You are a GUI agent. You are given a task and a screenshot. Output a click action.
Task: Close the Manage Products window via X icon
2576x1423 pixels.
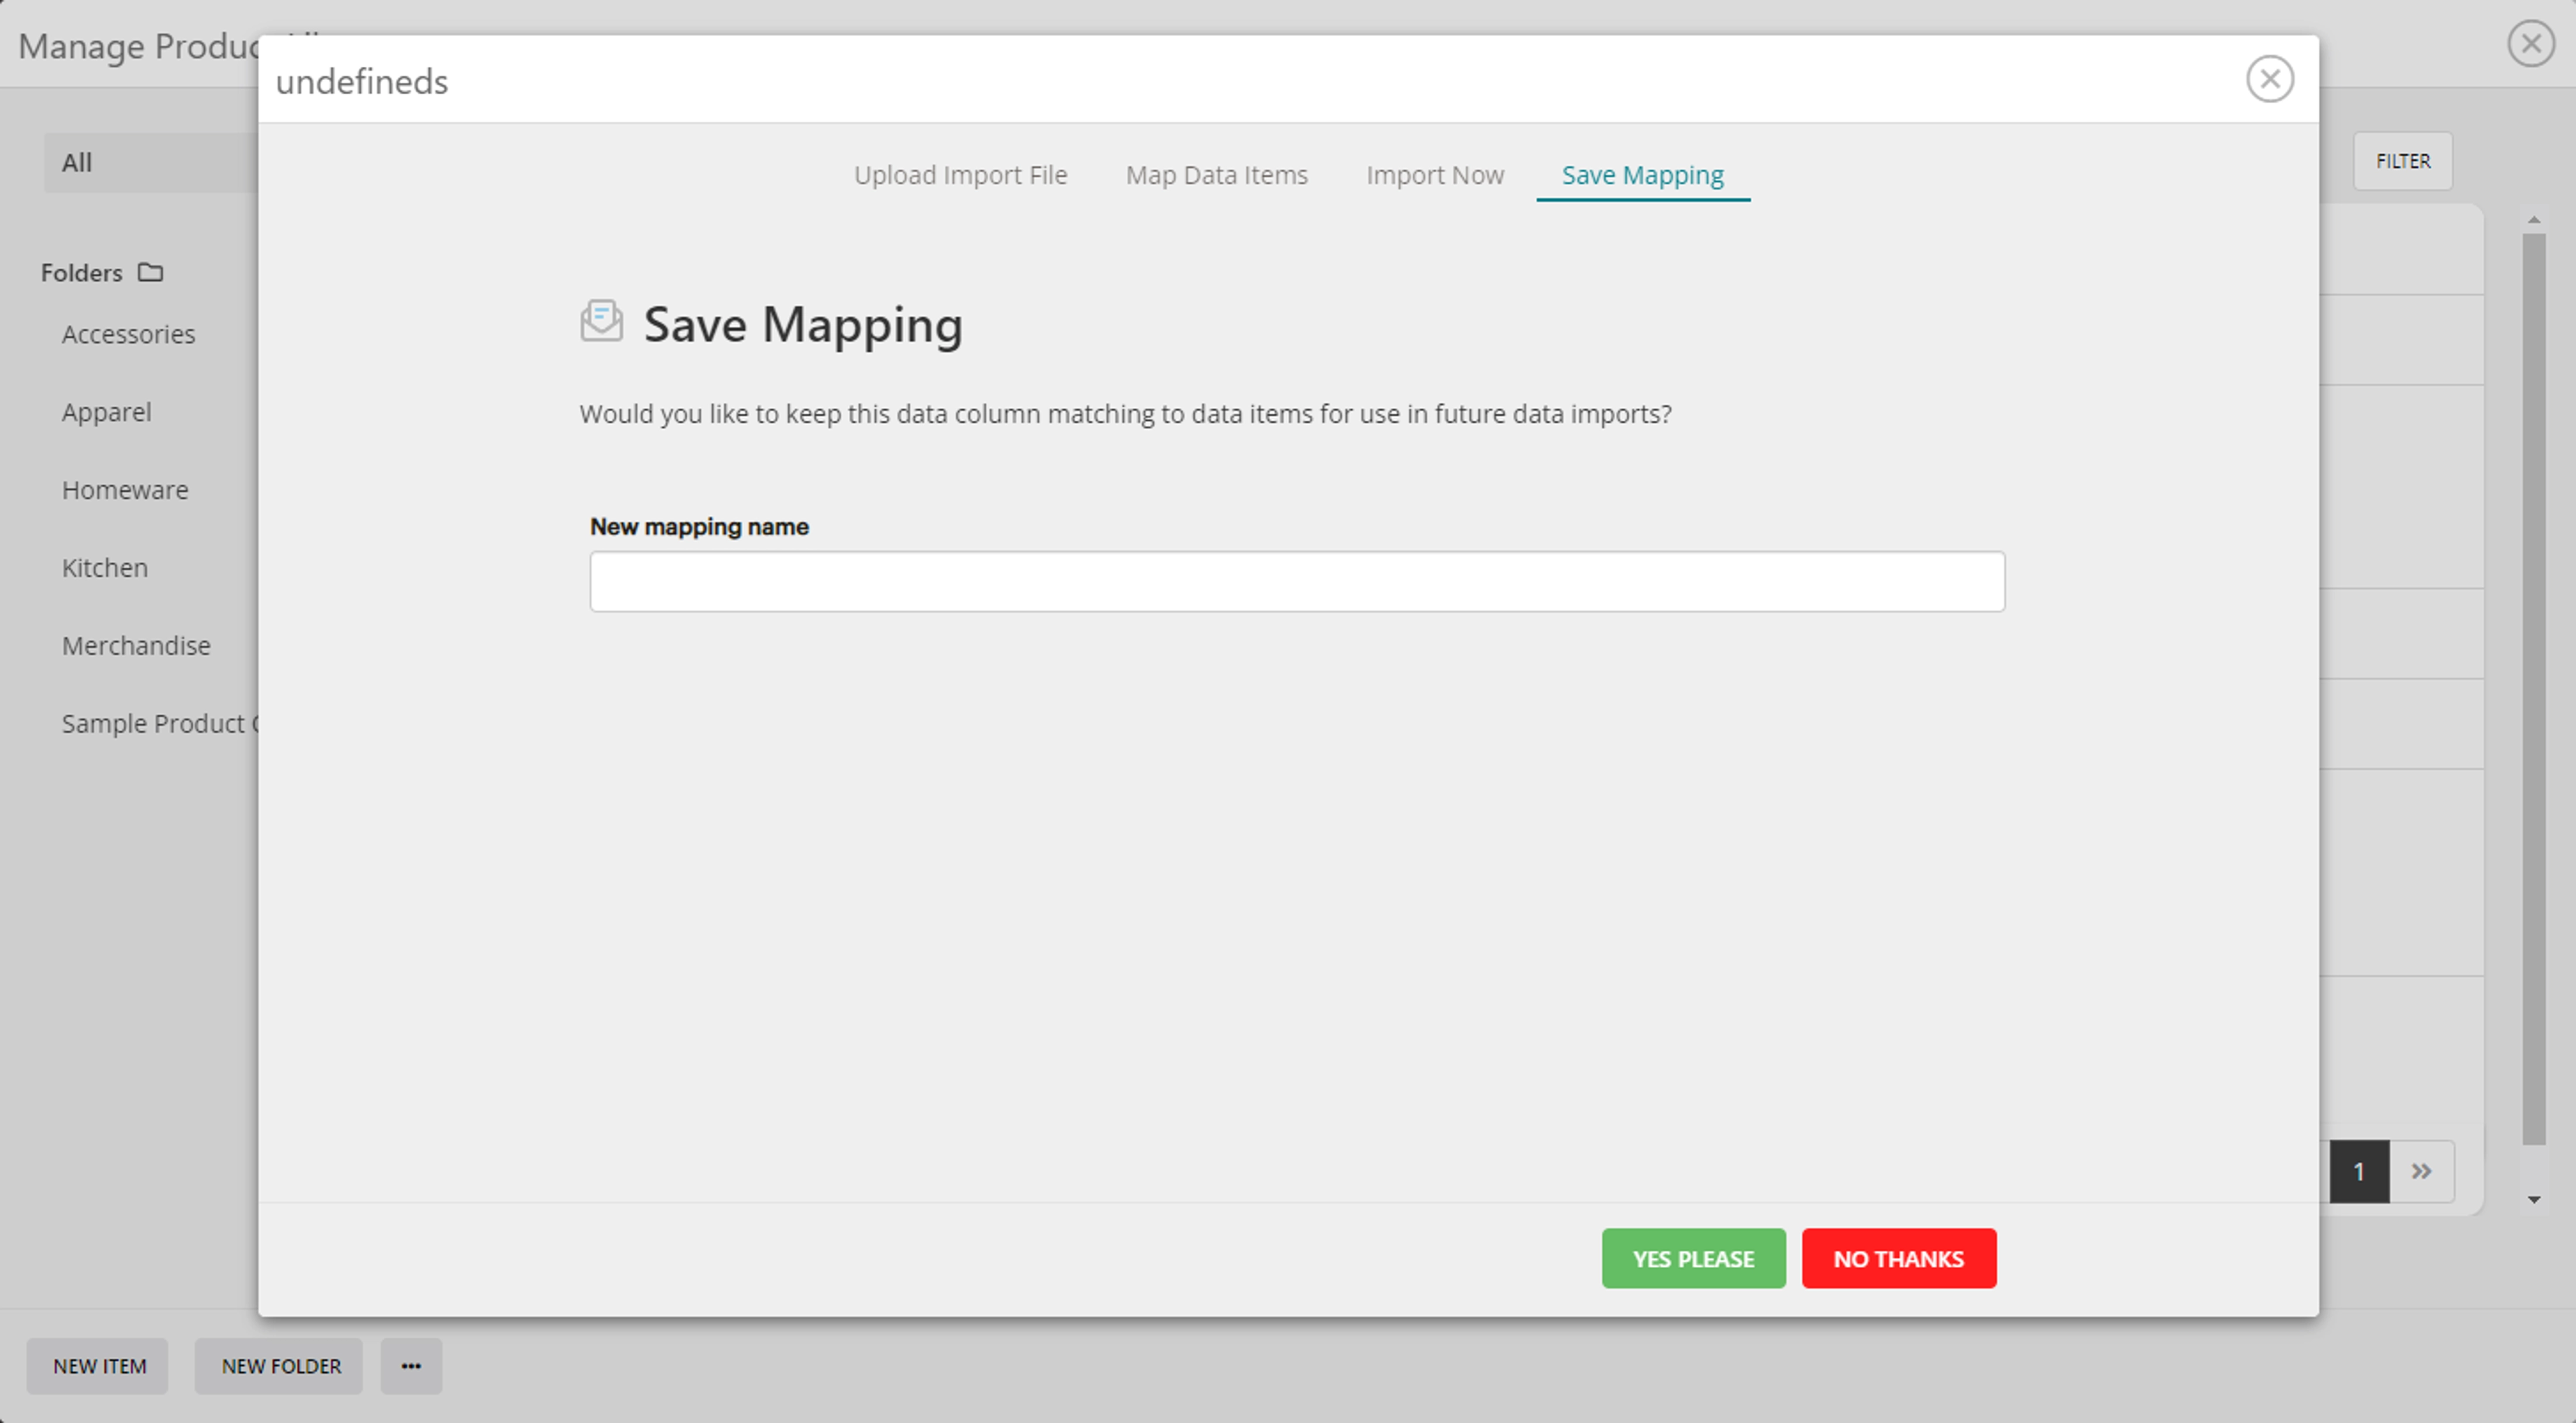[2531, 43]
